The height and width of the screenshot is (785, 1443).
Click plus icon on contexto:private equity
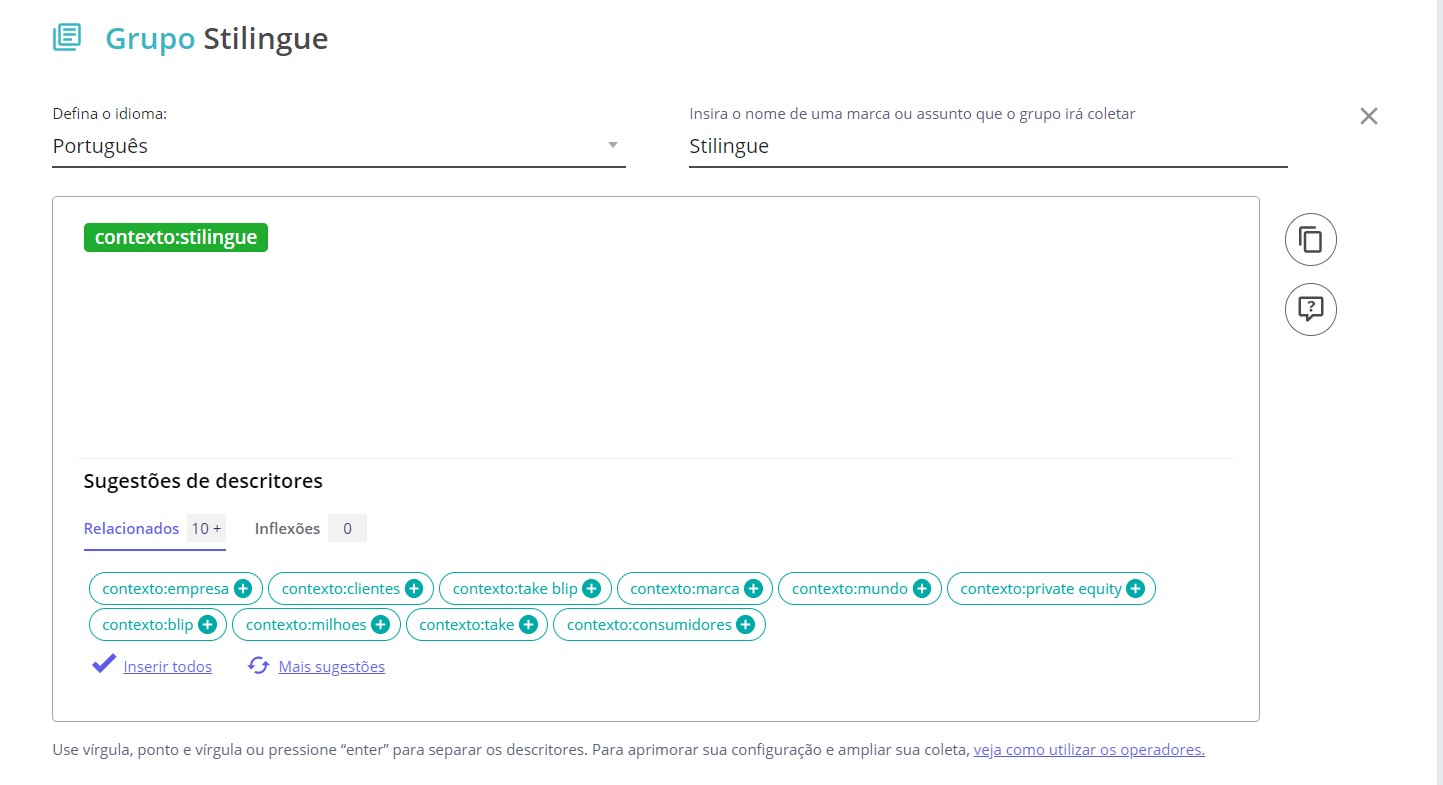[1135, 589]
